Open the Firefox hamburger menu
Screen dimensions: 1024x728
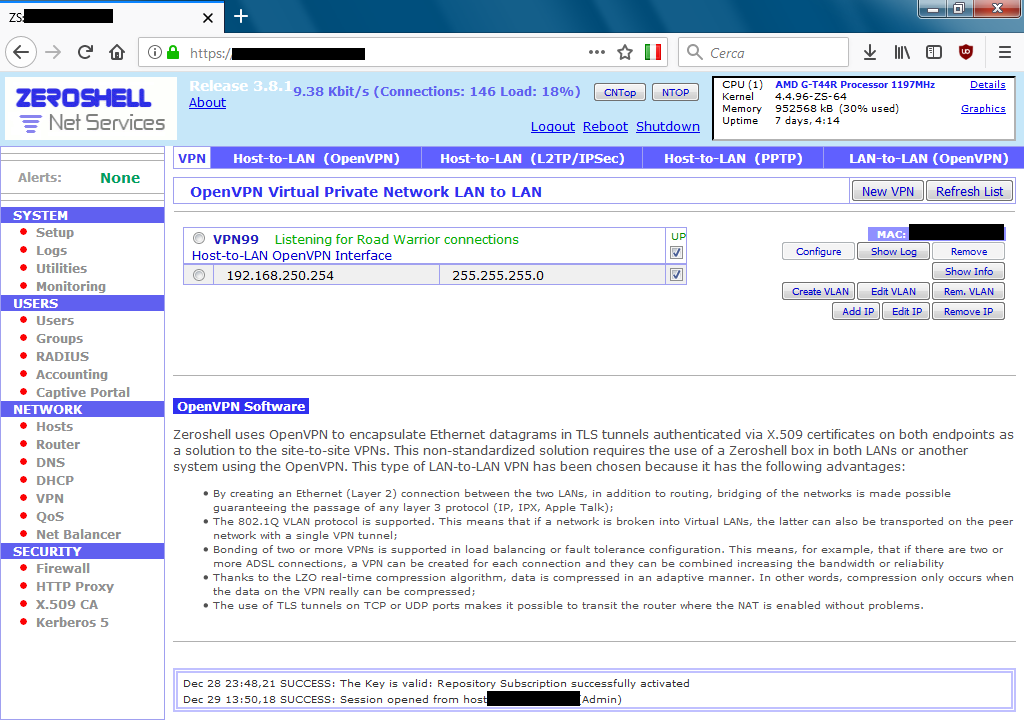pyautogui.click(x=1005, y=52)
